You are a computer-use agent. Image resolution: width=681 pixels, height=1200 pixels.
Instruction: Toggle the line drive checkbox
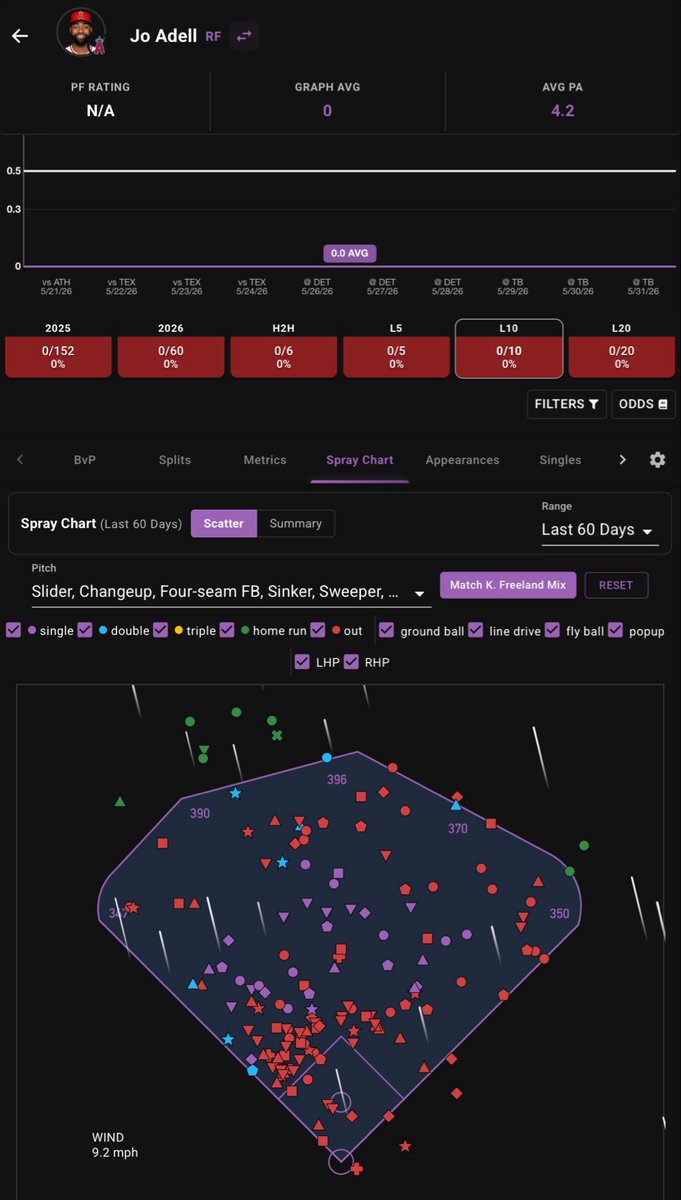coord(475,630)
